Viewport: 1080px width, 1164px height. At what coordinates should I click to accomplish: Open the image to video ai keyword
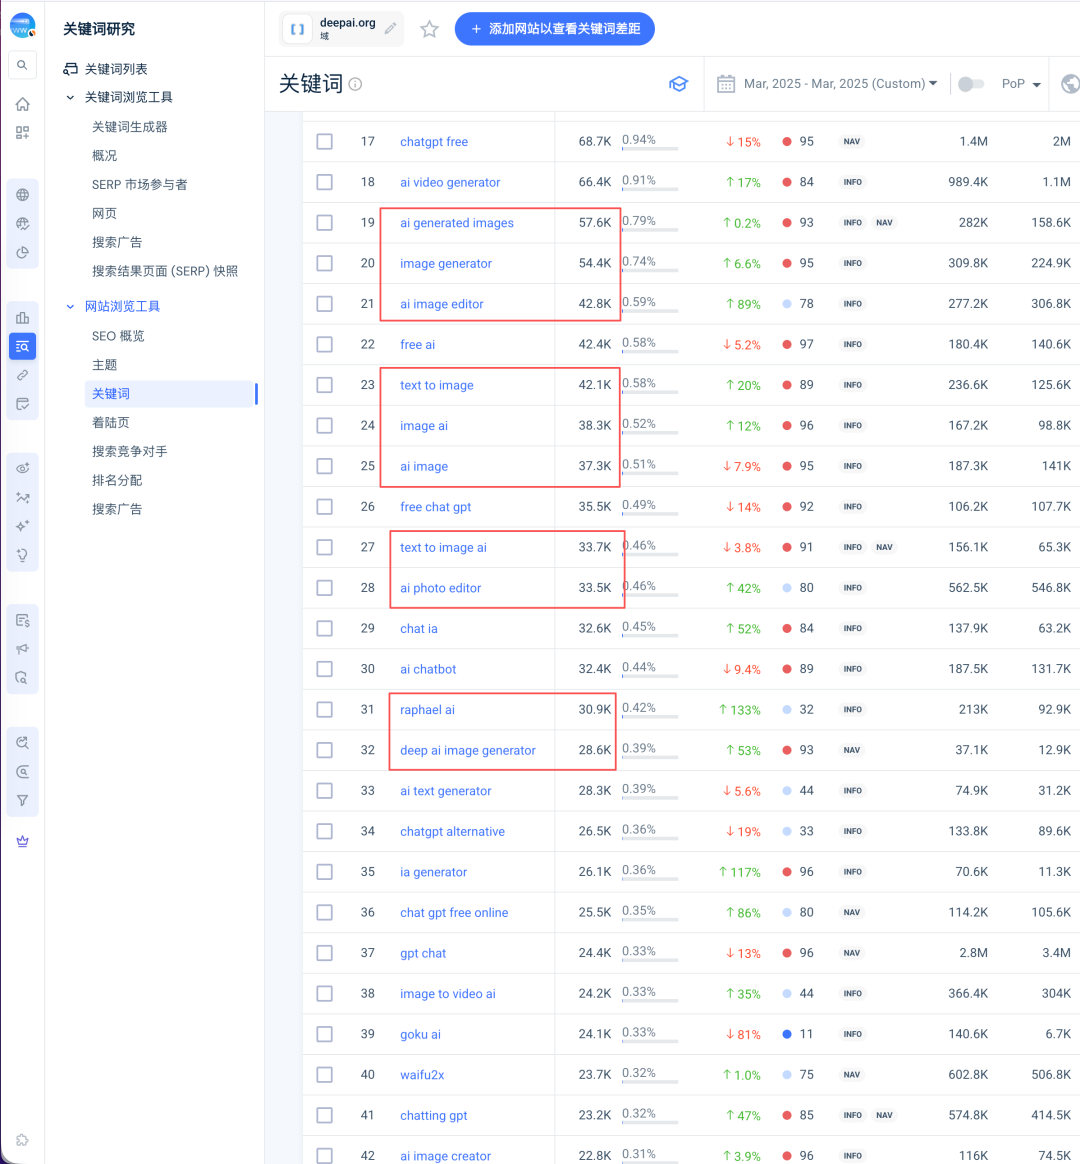[448, 994]
